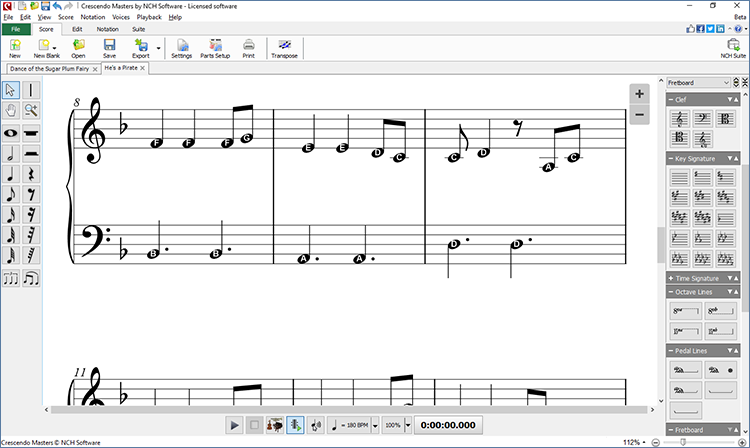This screenshot has width=750, height=448.
Task: Toggle the speaker note audition button
Action: (317, 425)
